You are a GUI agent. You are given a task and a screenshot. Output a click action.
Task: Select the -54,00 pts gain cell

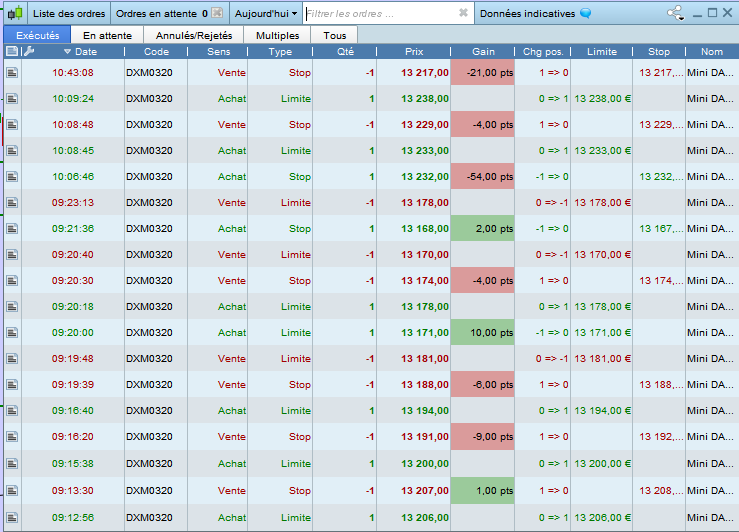[x=483, y=177]
